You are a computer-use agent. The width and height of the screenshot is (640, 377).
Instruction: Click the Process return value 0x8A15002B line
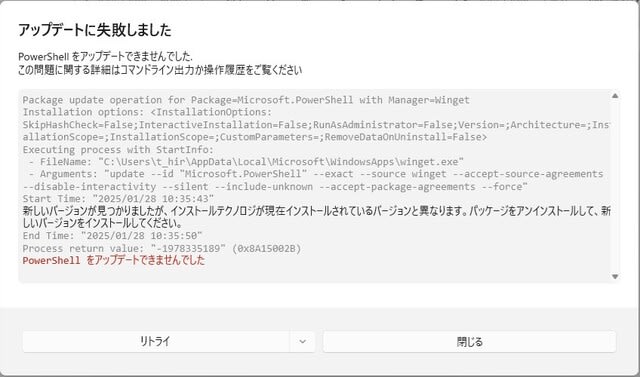point(162,248)
